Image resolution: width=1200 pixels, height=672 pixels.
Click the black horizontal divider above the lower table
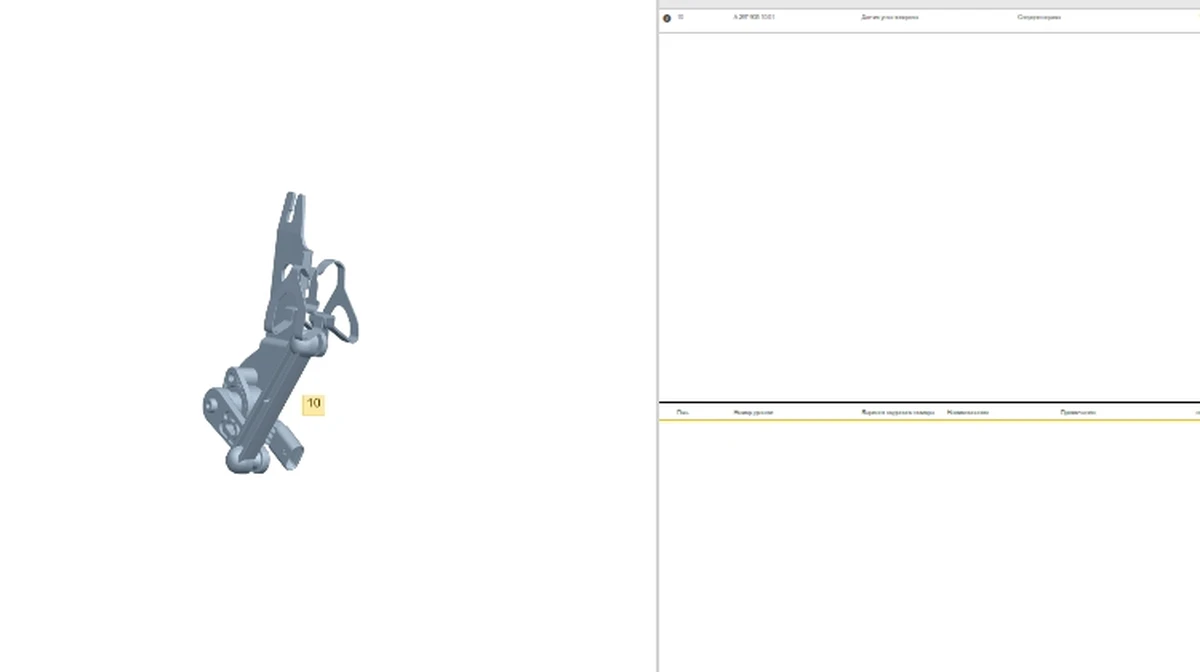[928, 402]
